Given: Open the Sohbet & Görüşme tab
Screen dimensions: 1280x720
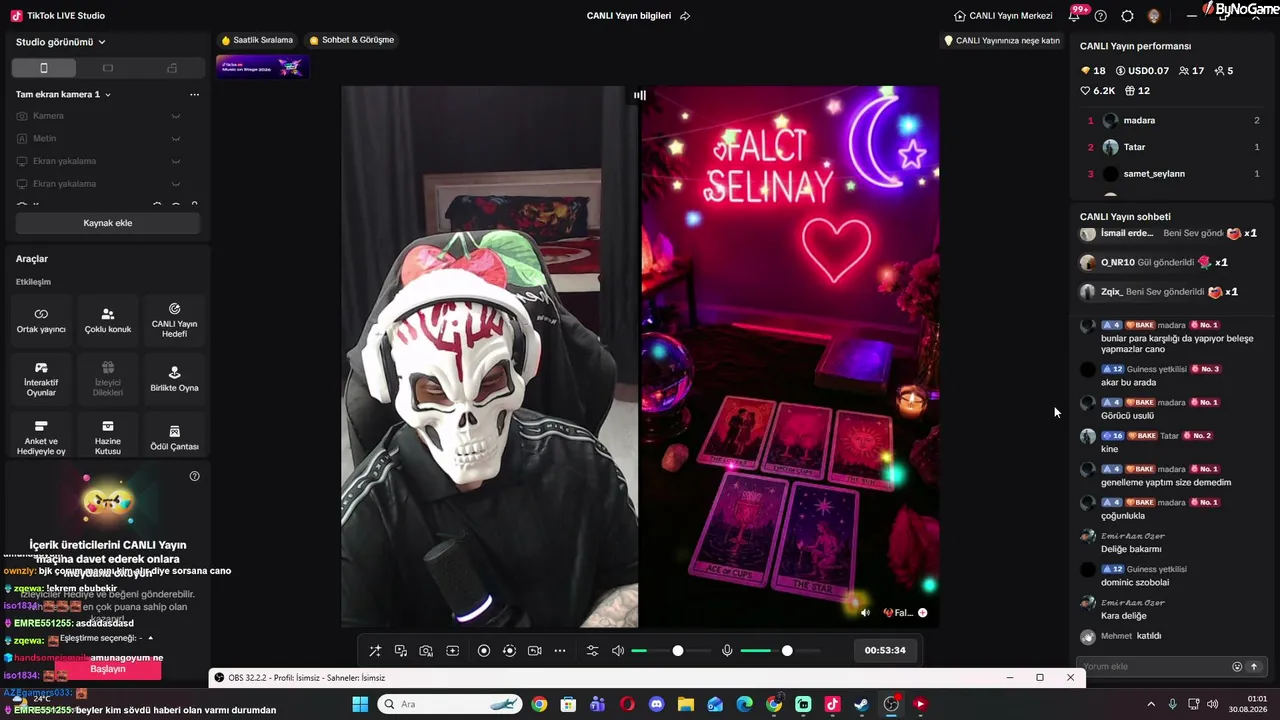Looking at the screenshot, I should tap(352, 40).
